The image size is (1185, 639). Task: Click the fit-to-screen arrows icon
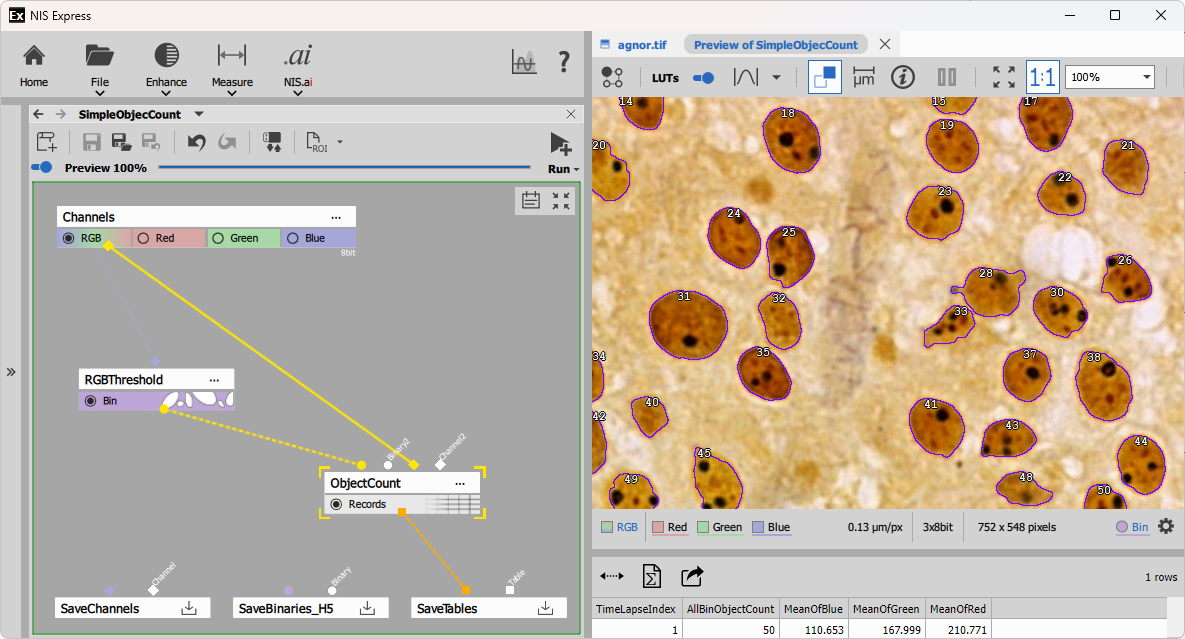coord(1003,77)
